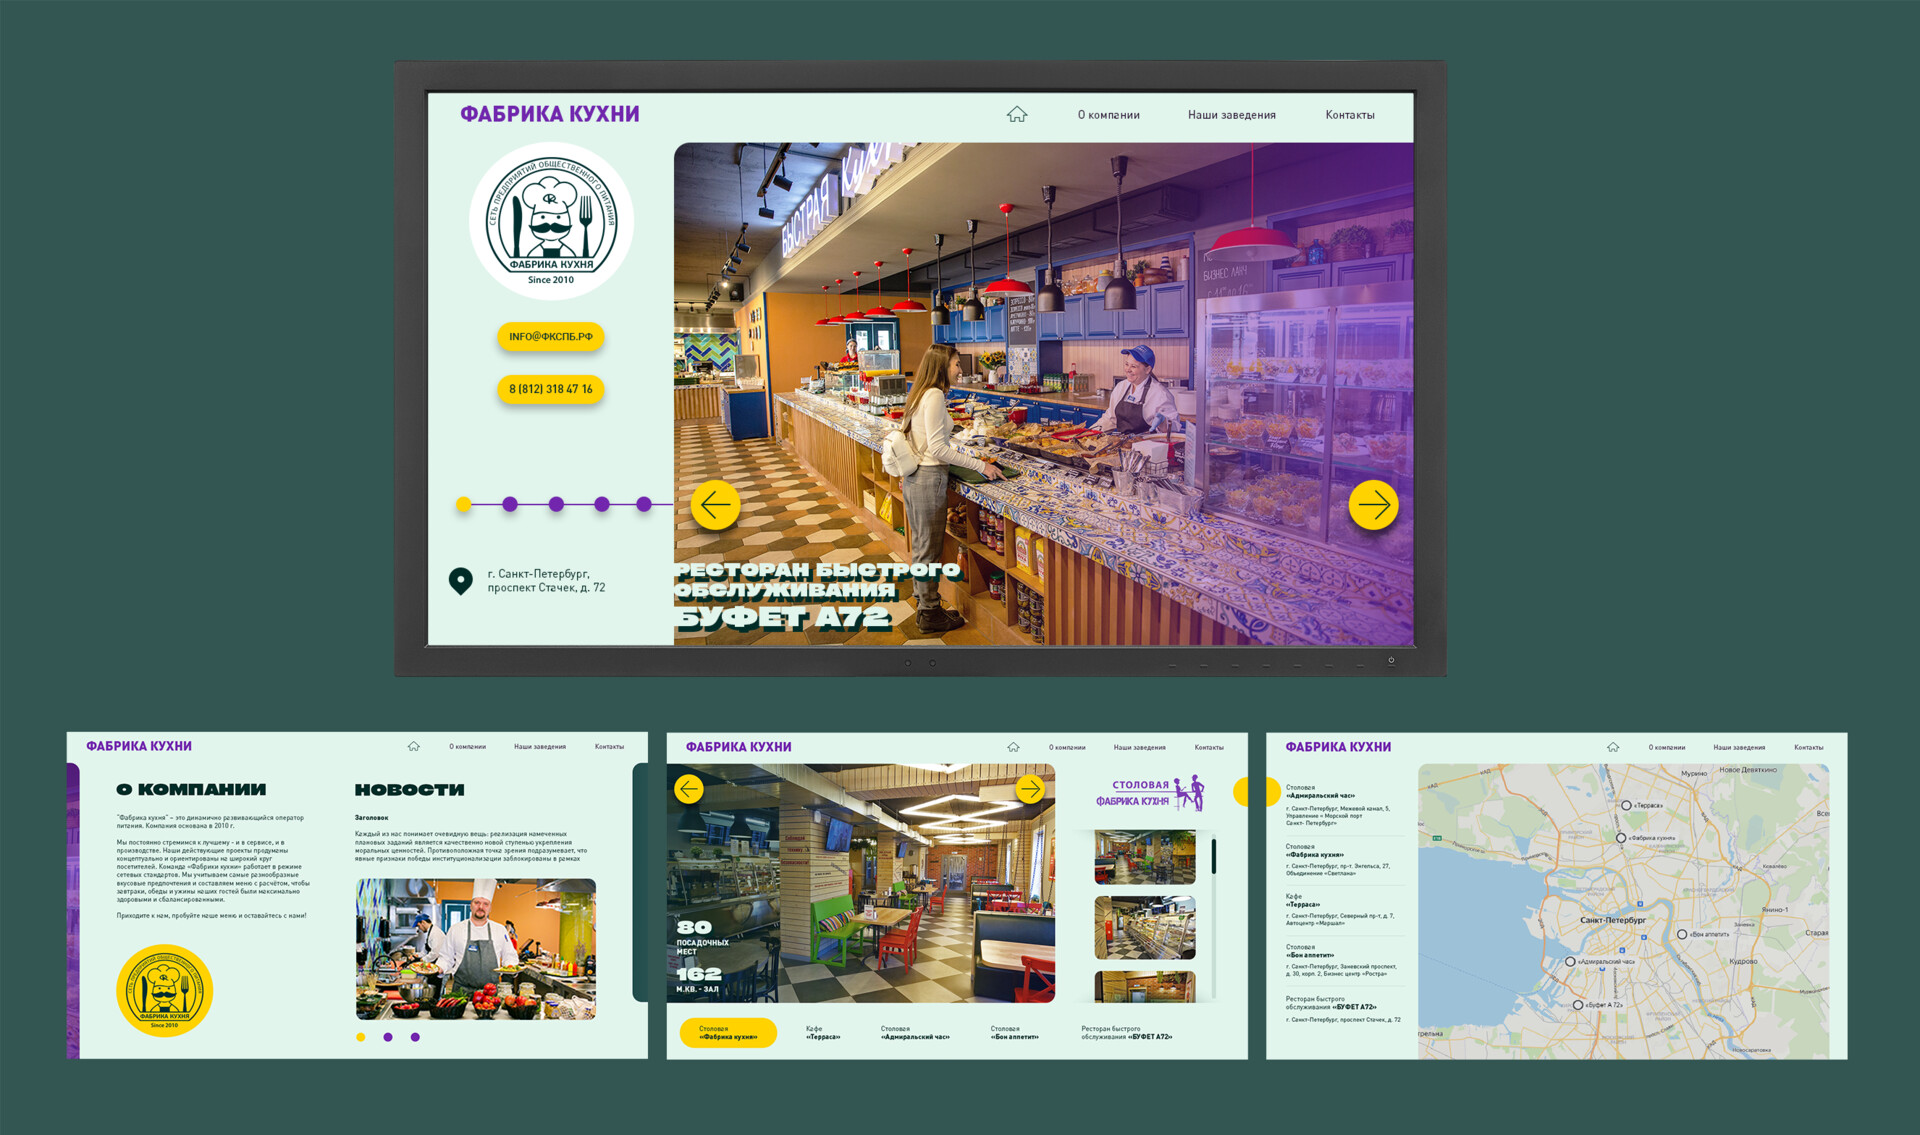Click INFO@ФКСПБ.РФ yellow email button
1920x1135 pixels.
click(x=550, y=337)
